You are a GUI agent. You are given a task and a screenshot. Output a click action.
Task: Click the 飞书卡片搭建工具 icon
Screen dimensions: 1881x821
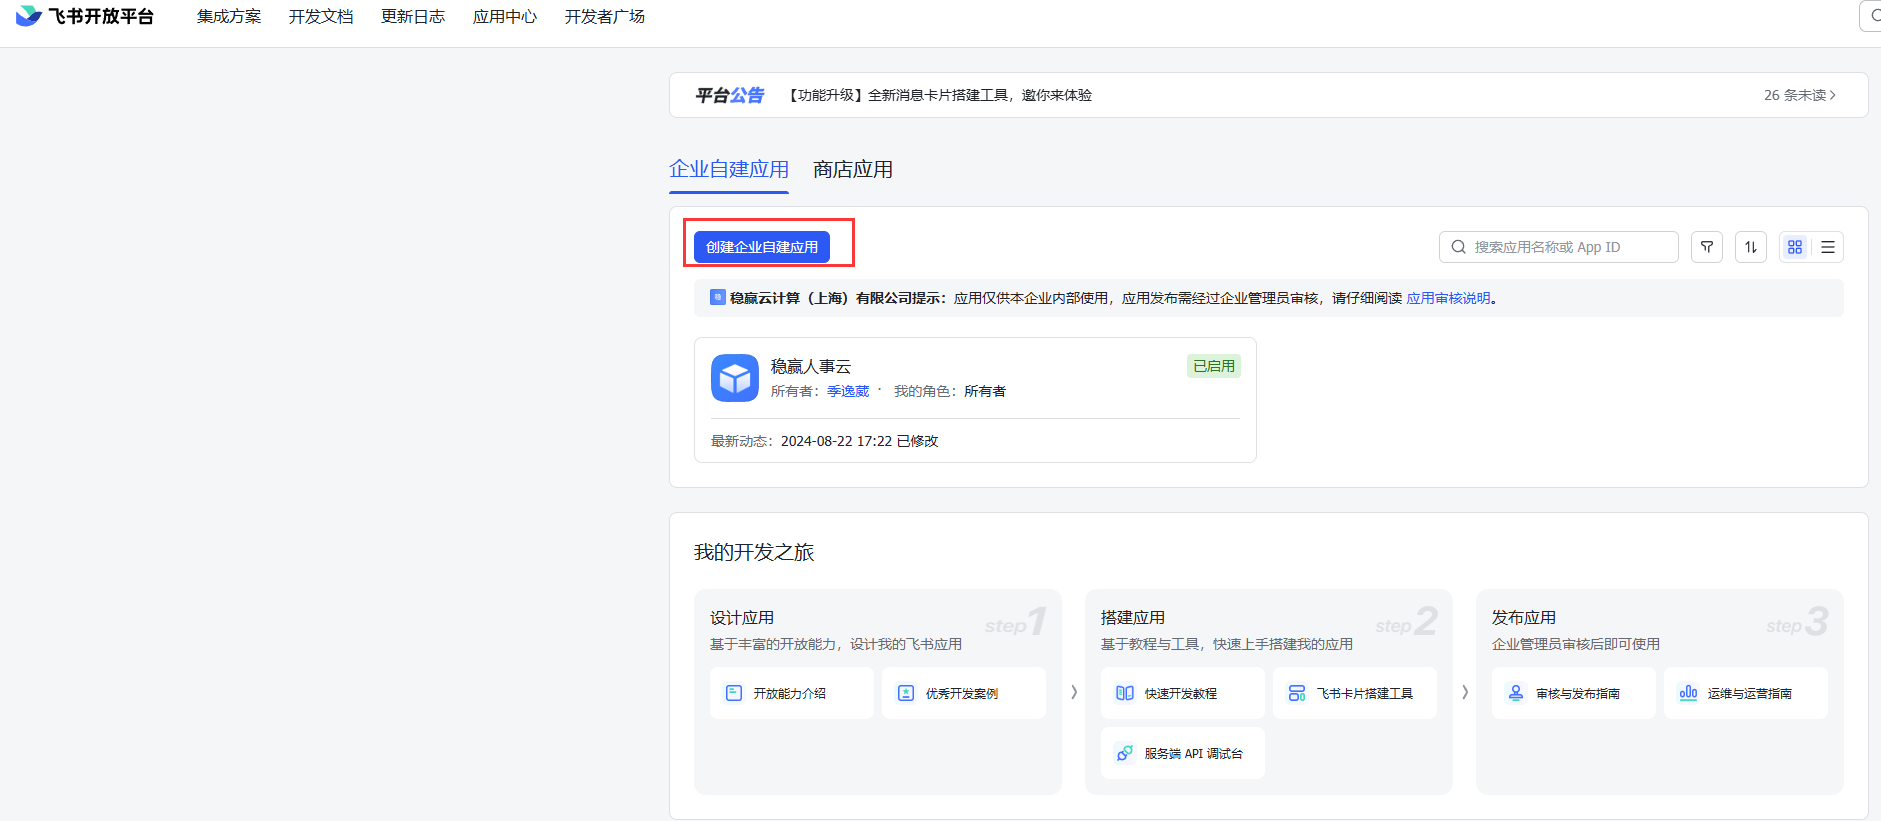1297,693
